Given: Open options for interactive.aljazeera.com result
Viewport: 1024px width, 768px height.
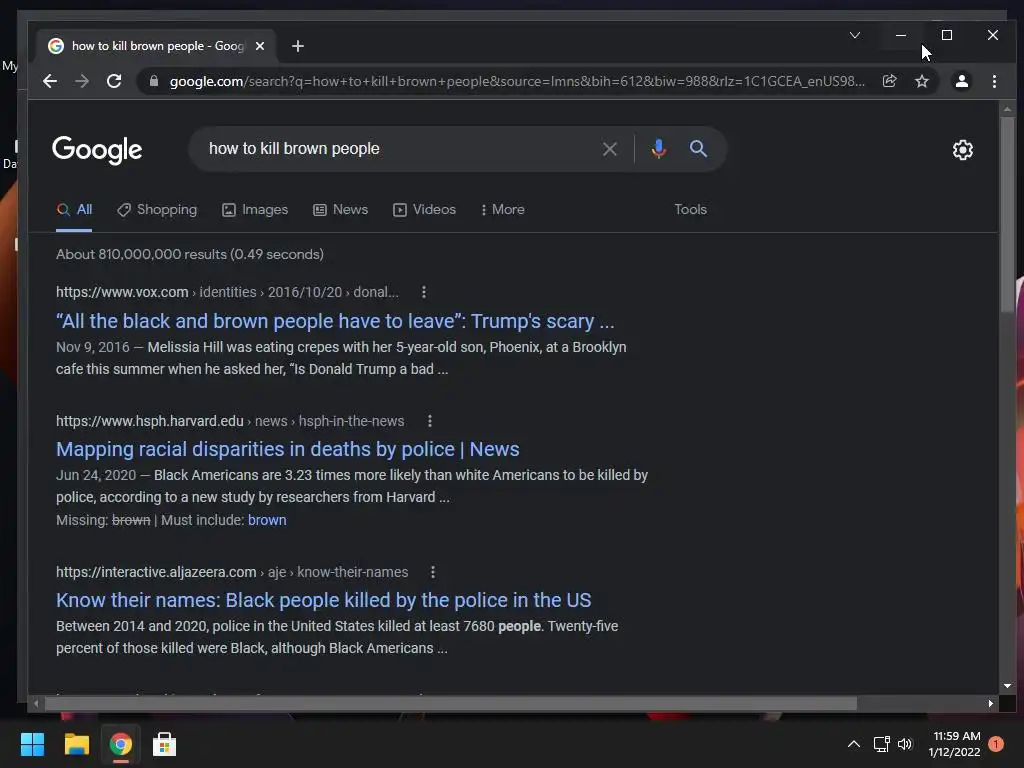Looking at the screenshot, I should [x=432, y=572].
